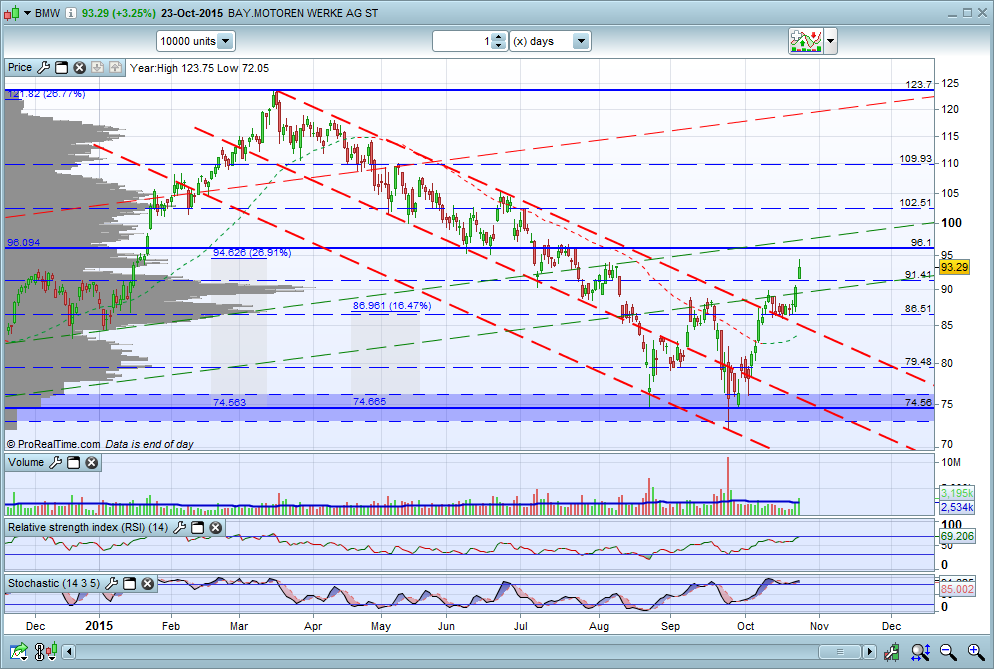Maximize the Stochastic panel
This screenshot has height=669, width=994.
(129, 583)
